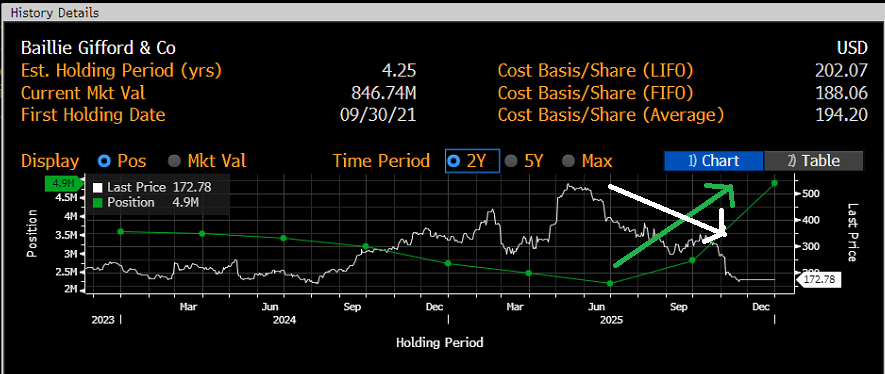Click the Average cost basis value 194.20
This screenshot has height=374, width=885.
pos(841,115)
